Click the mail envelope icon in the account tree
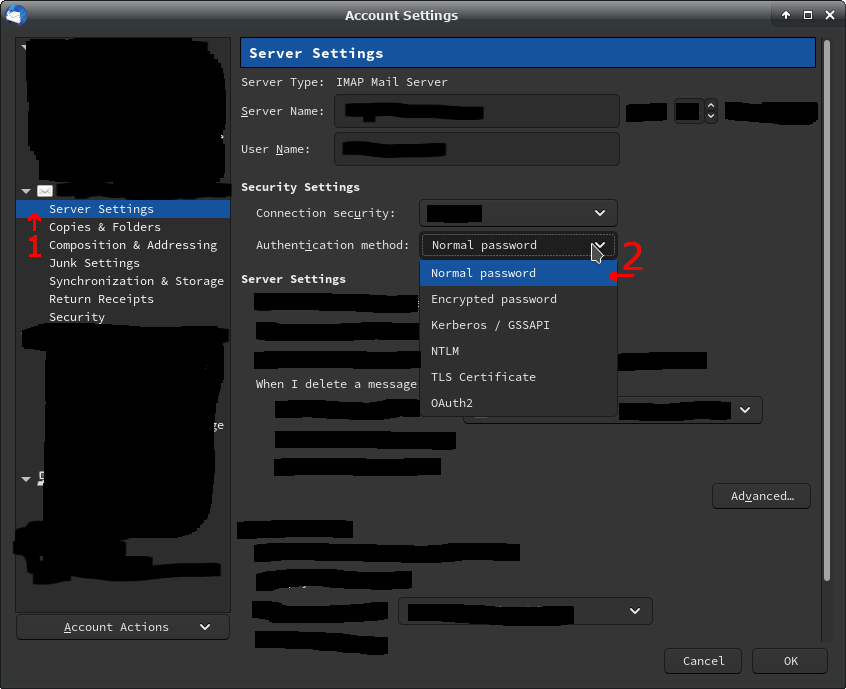This screenshot has height=689, width=846. tap(44, 191)
